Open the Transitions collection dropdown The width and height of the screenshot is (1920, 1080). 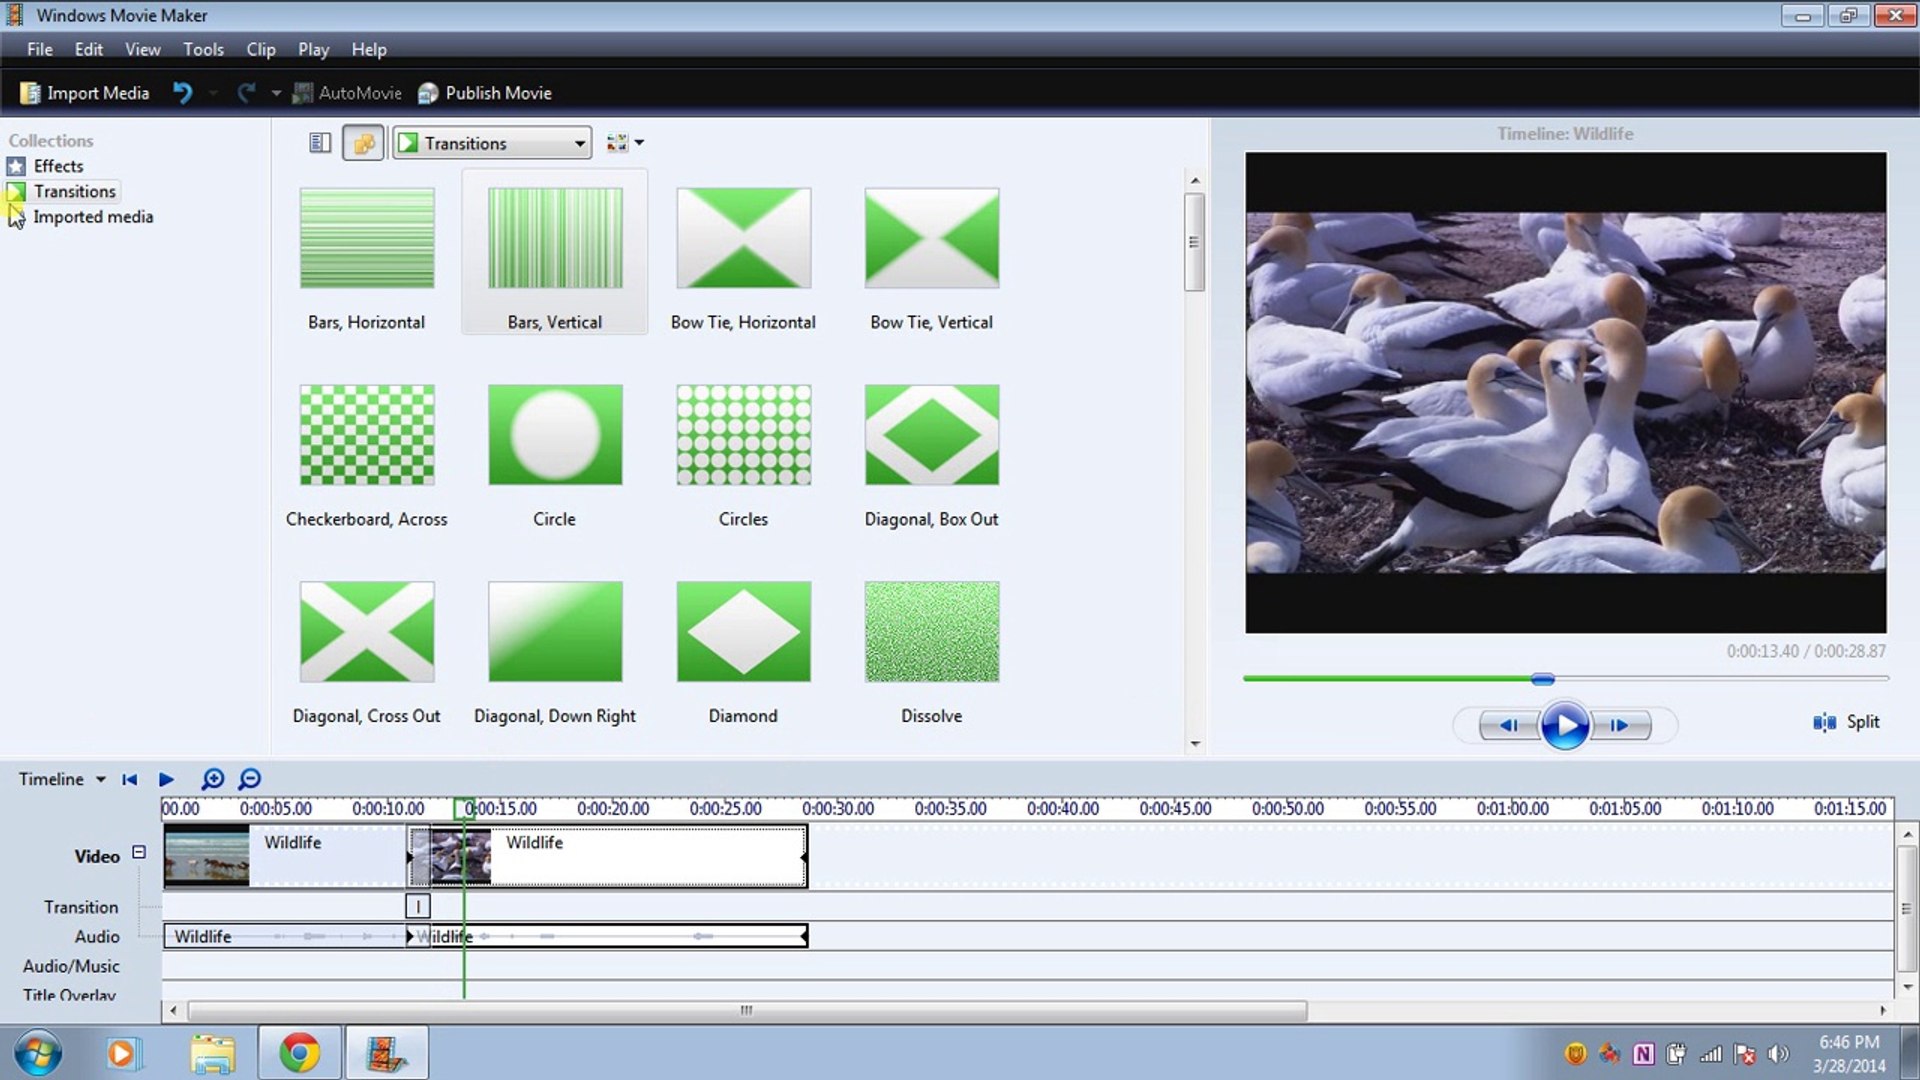pos(579,143)
